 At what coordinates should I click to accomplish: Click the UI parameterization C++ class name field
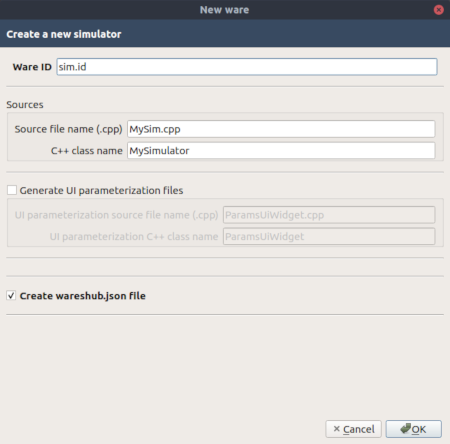click(329, 236)
